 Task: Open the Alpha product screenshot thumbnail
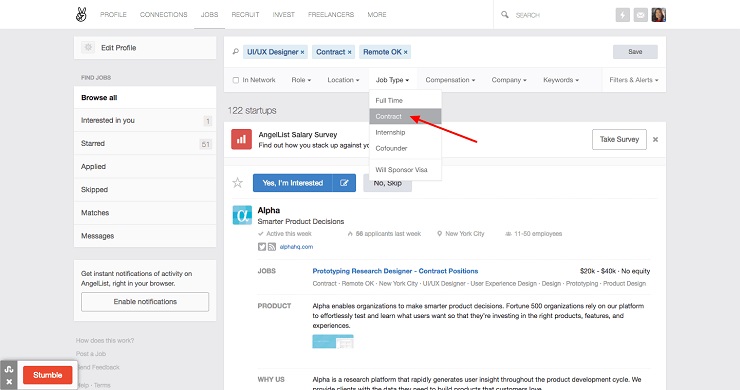click(x=333, y=341)
